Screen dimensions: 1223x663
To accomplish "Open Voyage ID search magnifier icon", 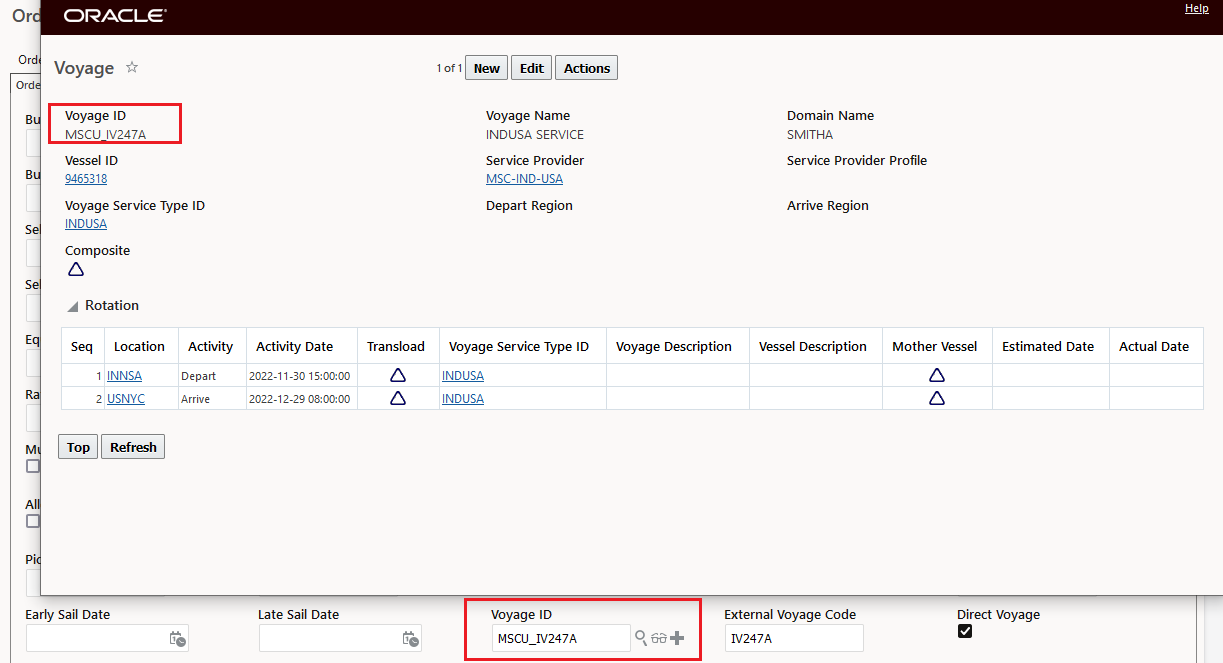I will [x=641, y=638].
